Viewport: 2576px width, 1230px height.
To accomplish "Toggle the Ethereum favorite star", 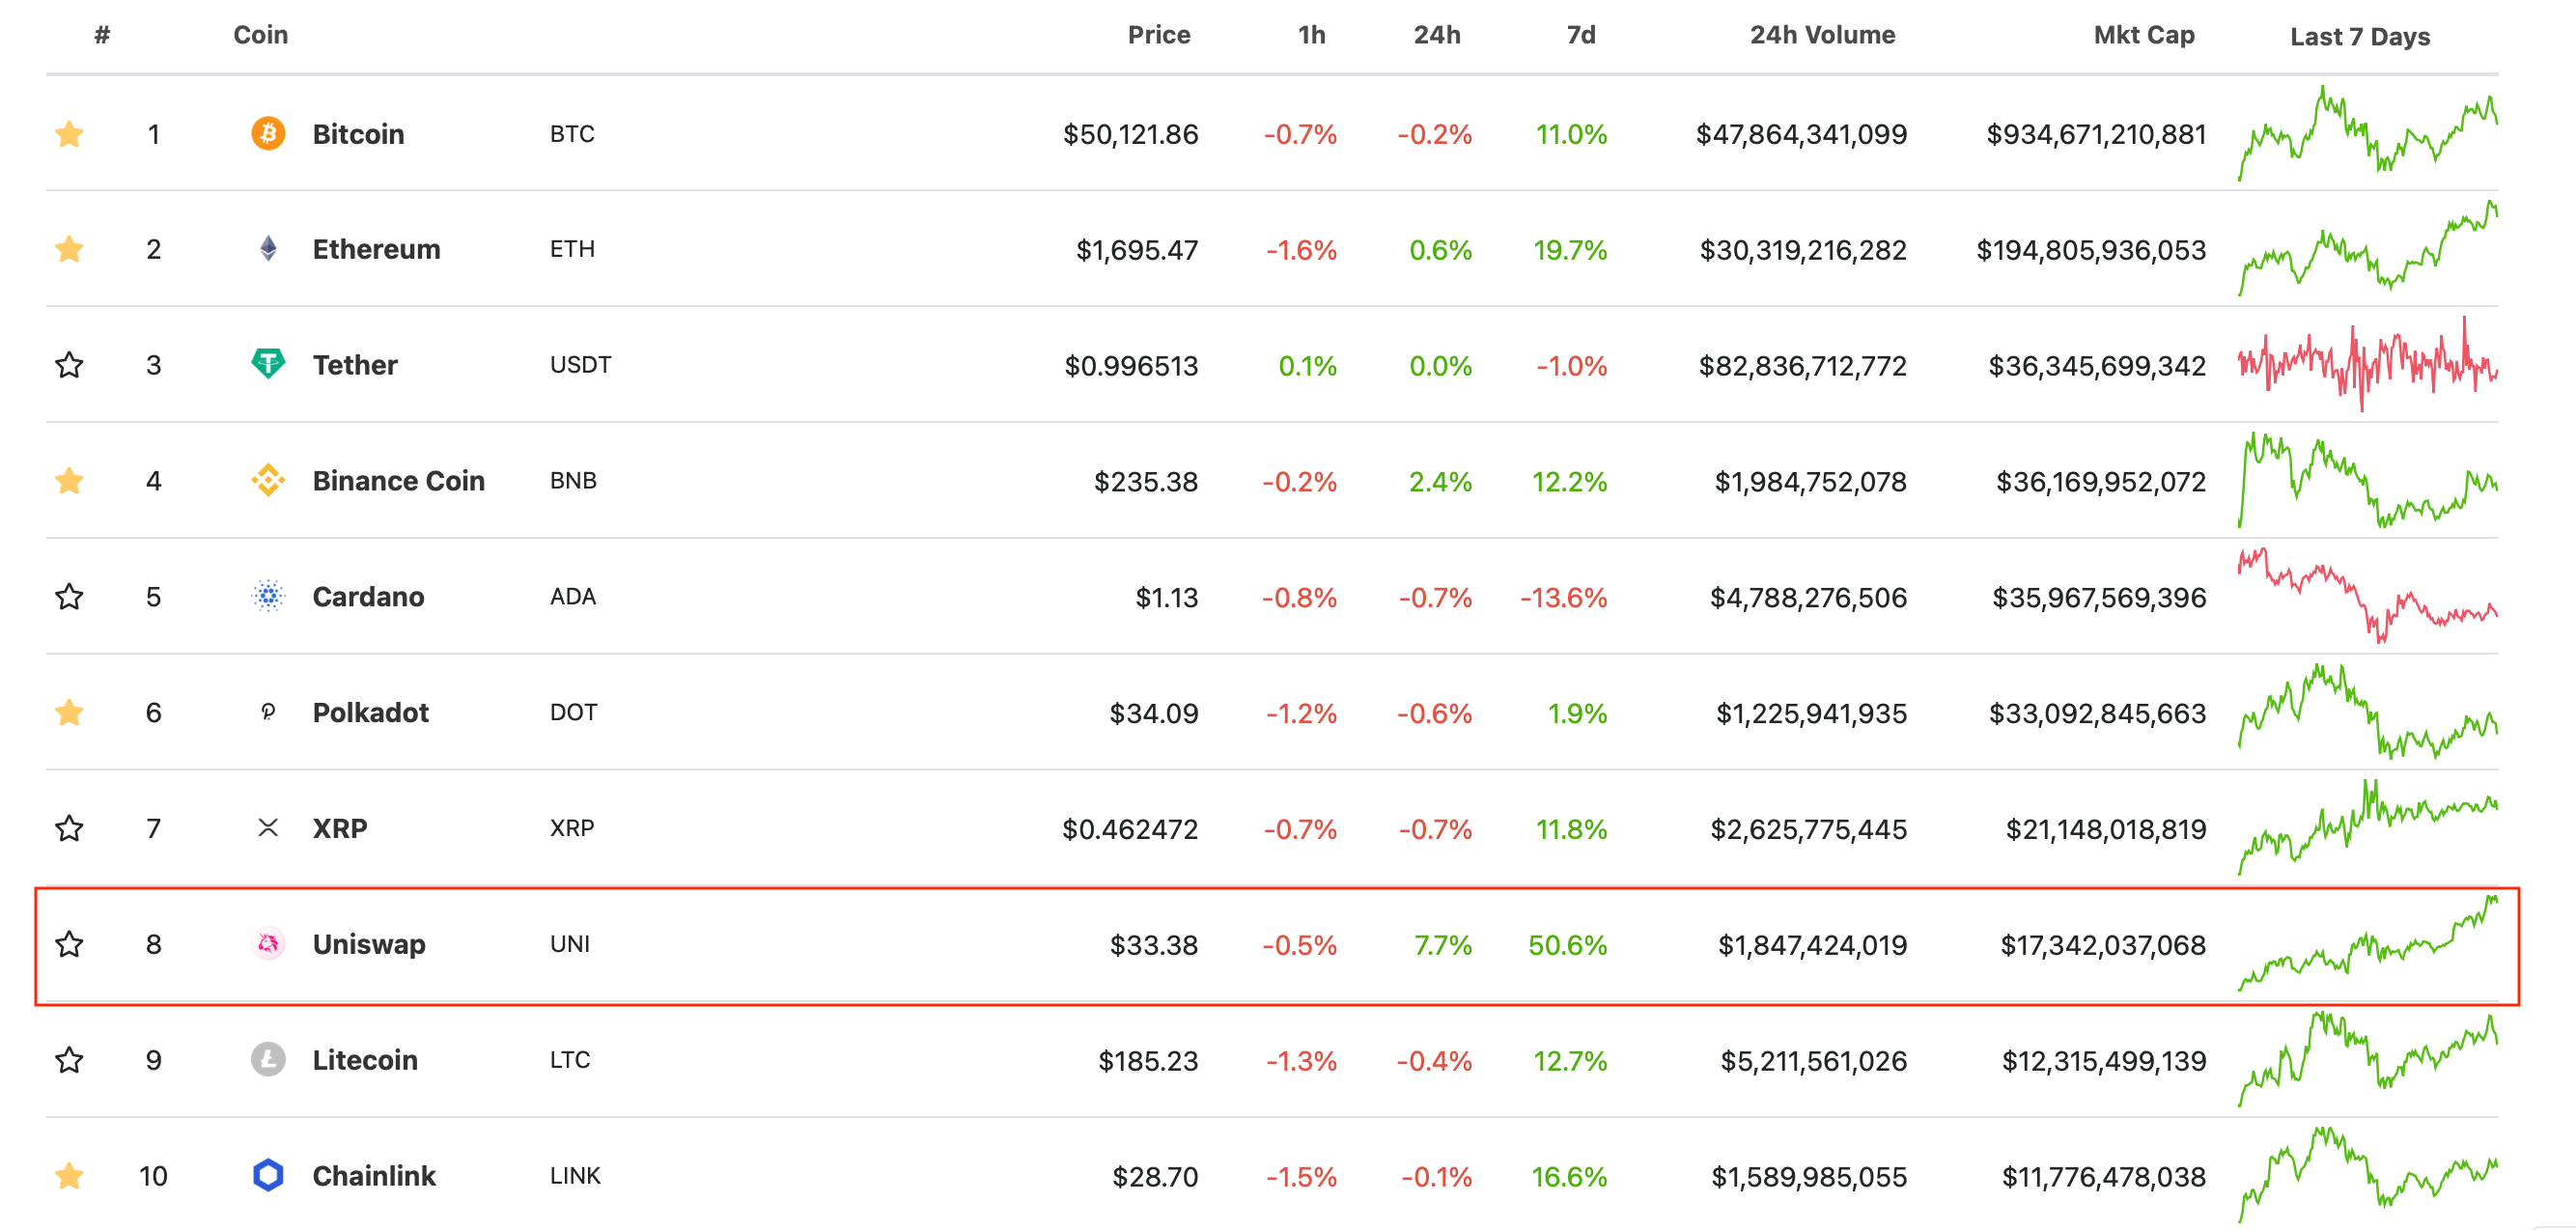I will pyautogui.click(x=69, y=249).
